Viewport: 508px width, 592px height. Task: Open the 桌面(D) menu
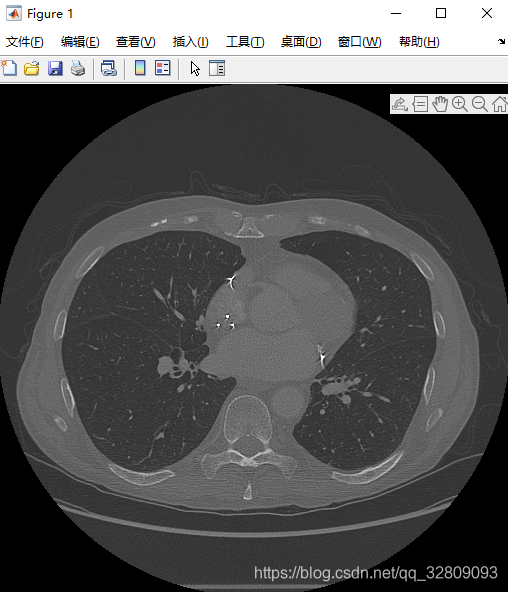(x=301, y=42)
